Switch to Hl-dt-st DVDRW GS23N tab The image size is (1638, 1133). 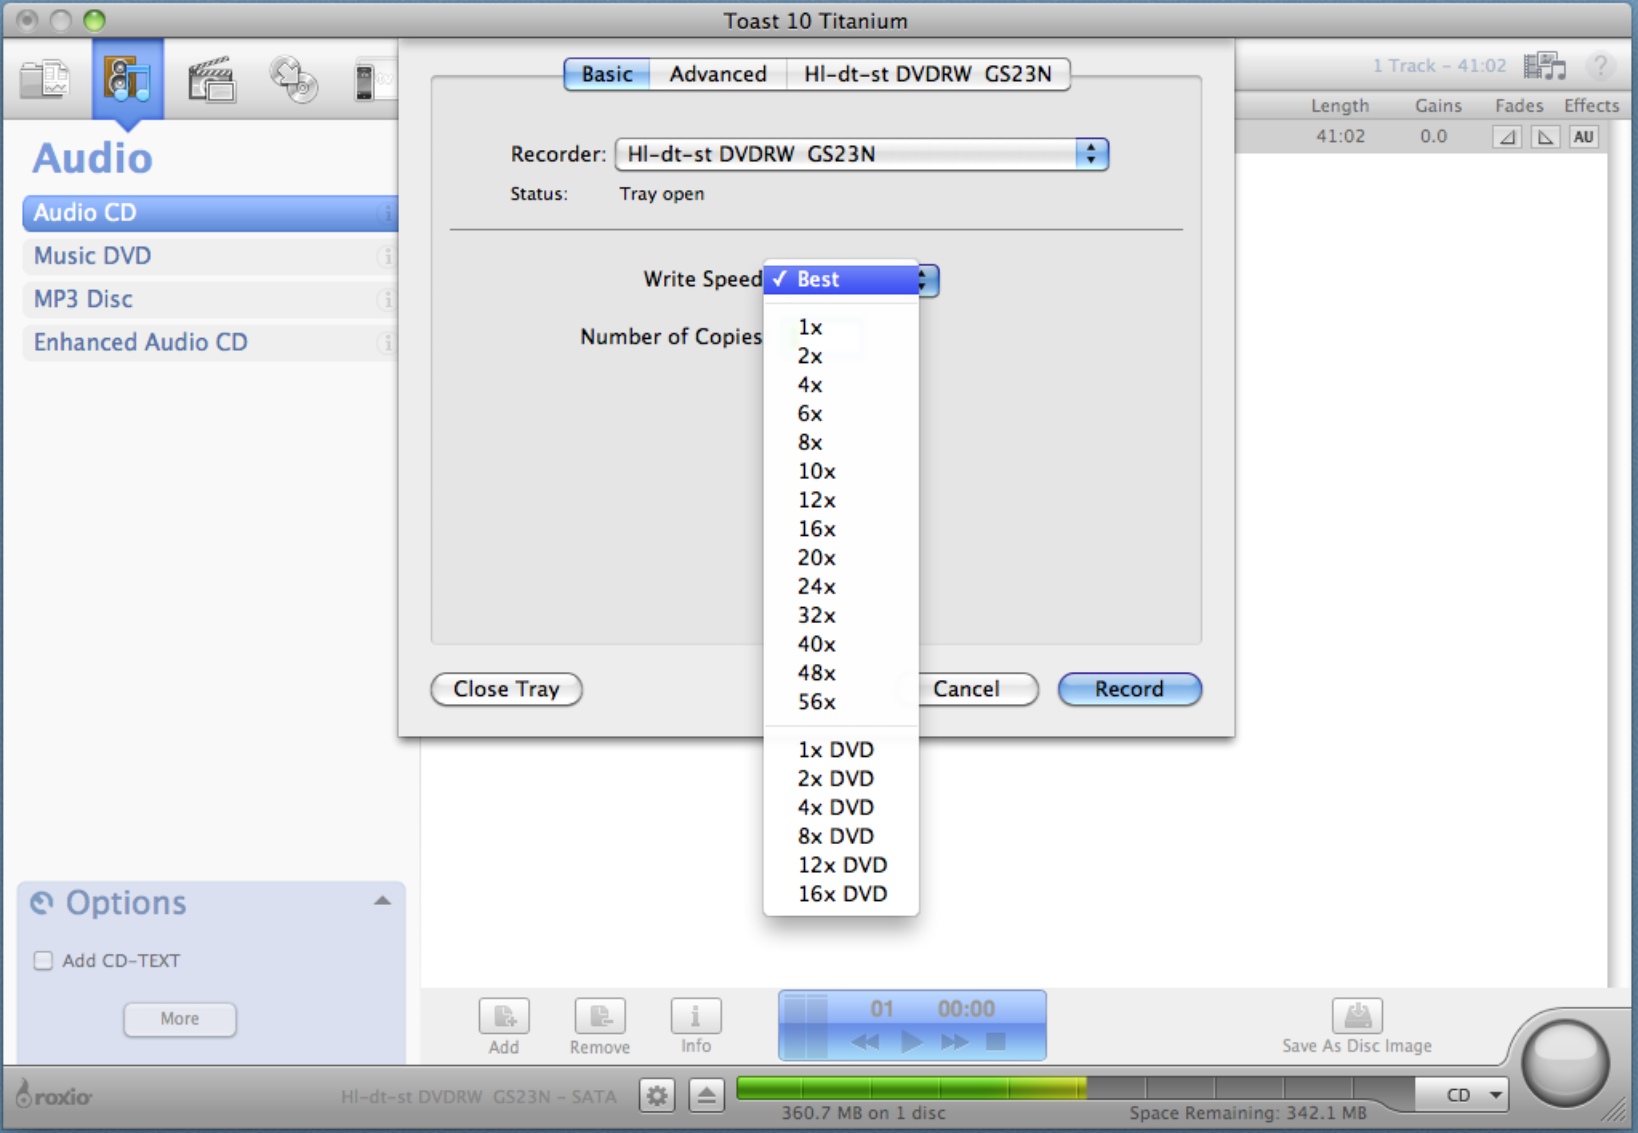click(x=928, y=74)
